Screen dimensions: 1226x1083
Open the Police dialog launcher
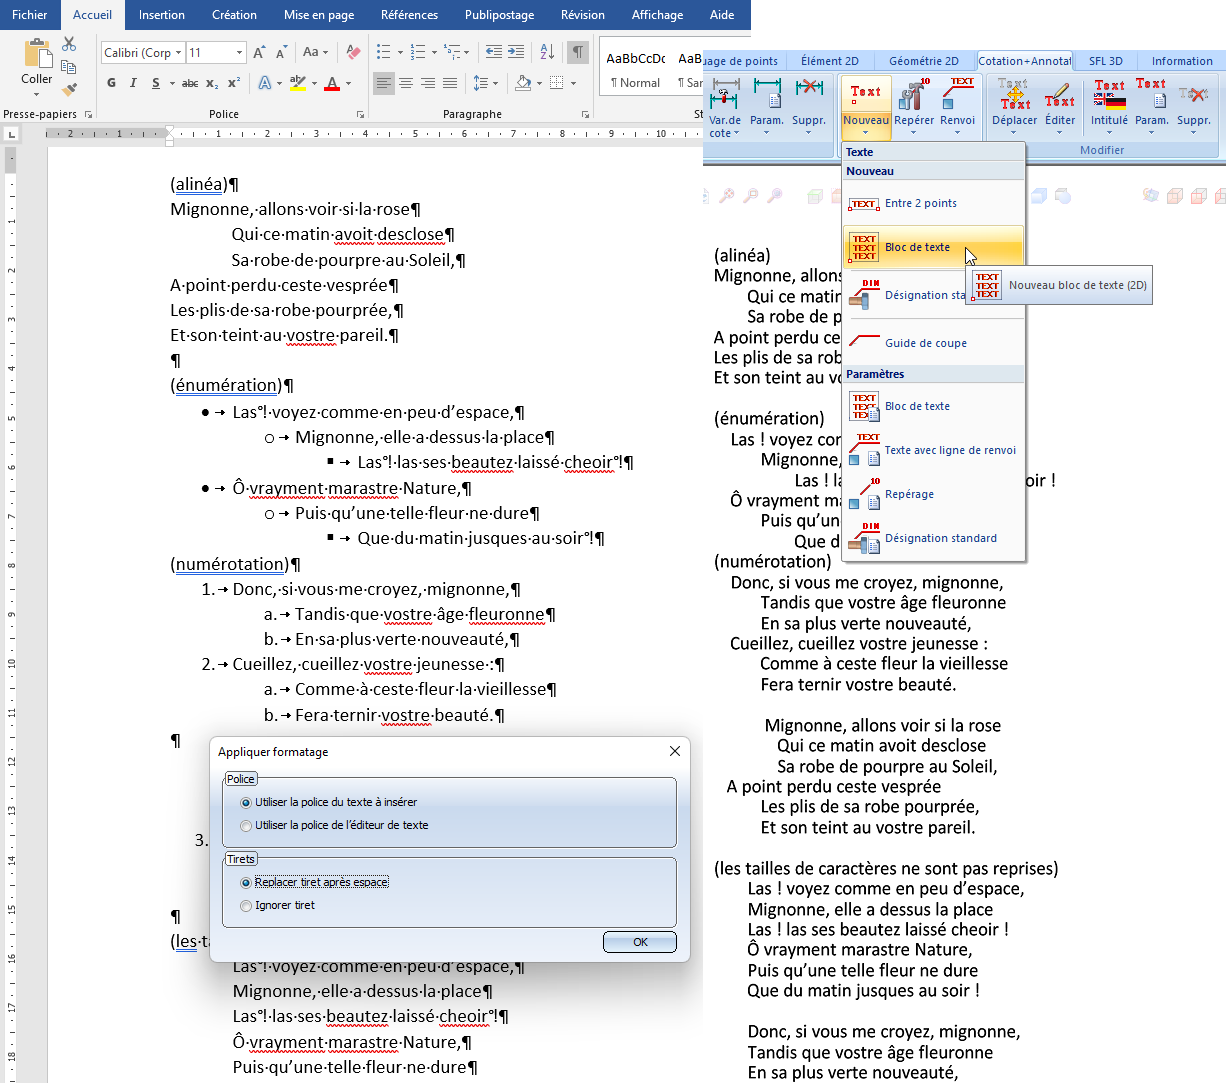(361, 115)
